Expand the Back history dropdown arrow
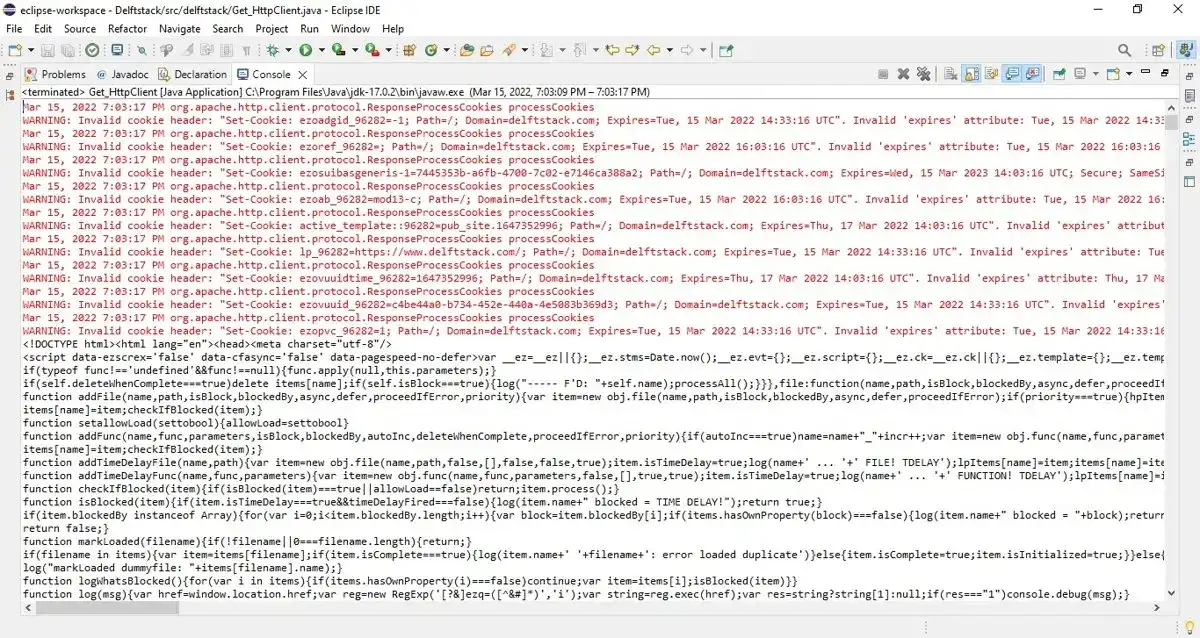Image resolution: width=1200 pixels, height=638 pixels. click(x=670, y=50)
